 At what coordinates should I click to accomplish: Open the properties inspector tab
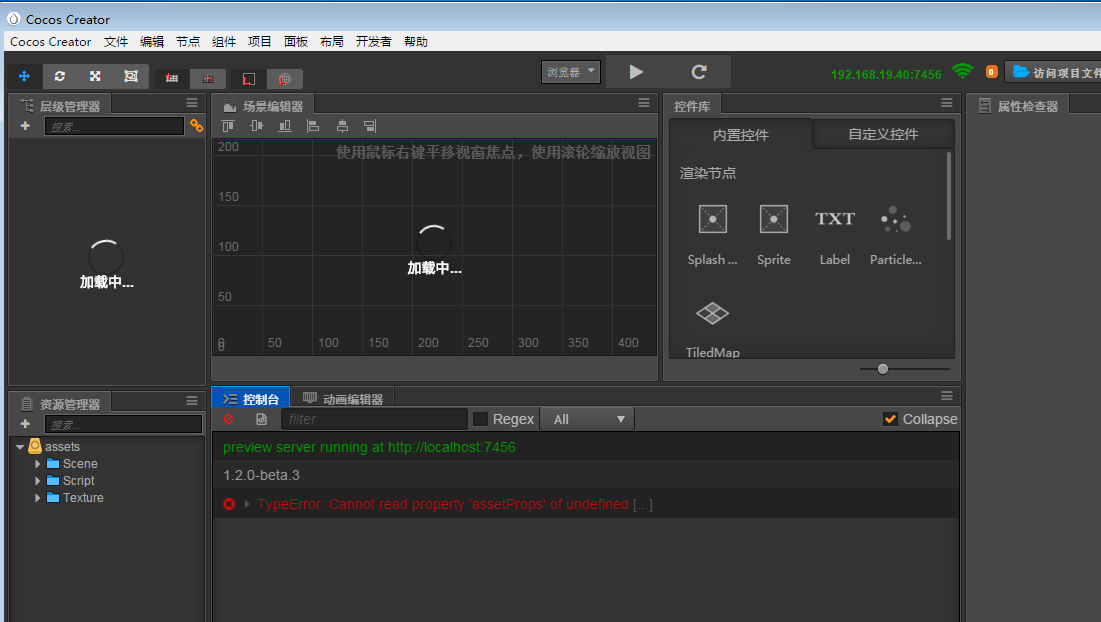pos(1018,106)
